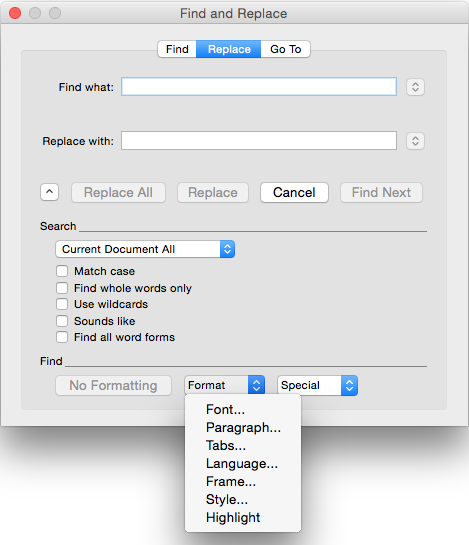Open the Replace with history stepper

(415, 141)
